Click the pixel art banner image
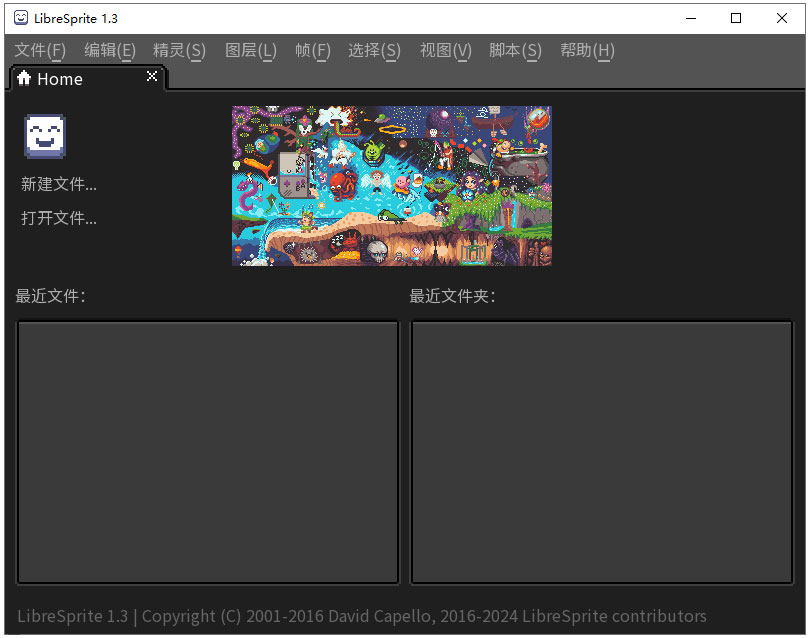This screenshot has width=809, height=638. coord(392,186)
